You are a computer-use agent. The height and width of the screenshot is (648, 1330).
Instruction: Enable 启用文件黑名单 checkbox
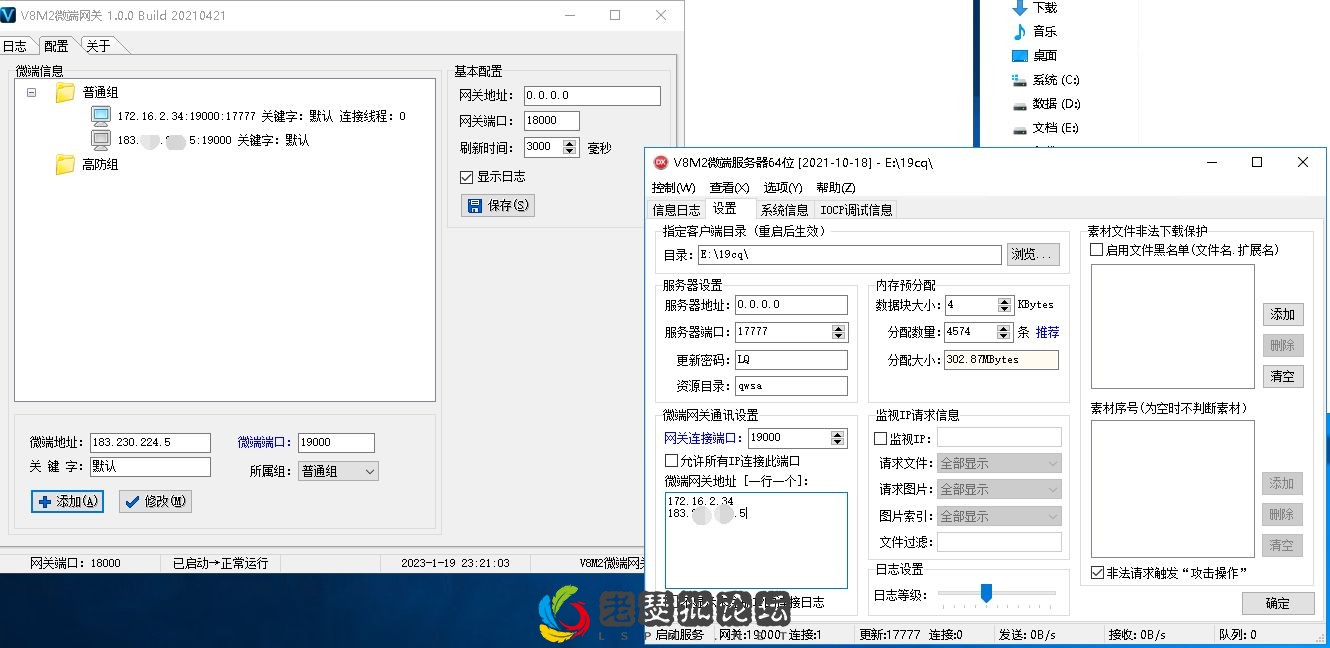coord(1097,250)
